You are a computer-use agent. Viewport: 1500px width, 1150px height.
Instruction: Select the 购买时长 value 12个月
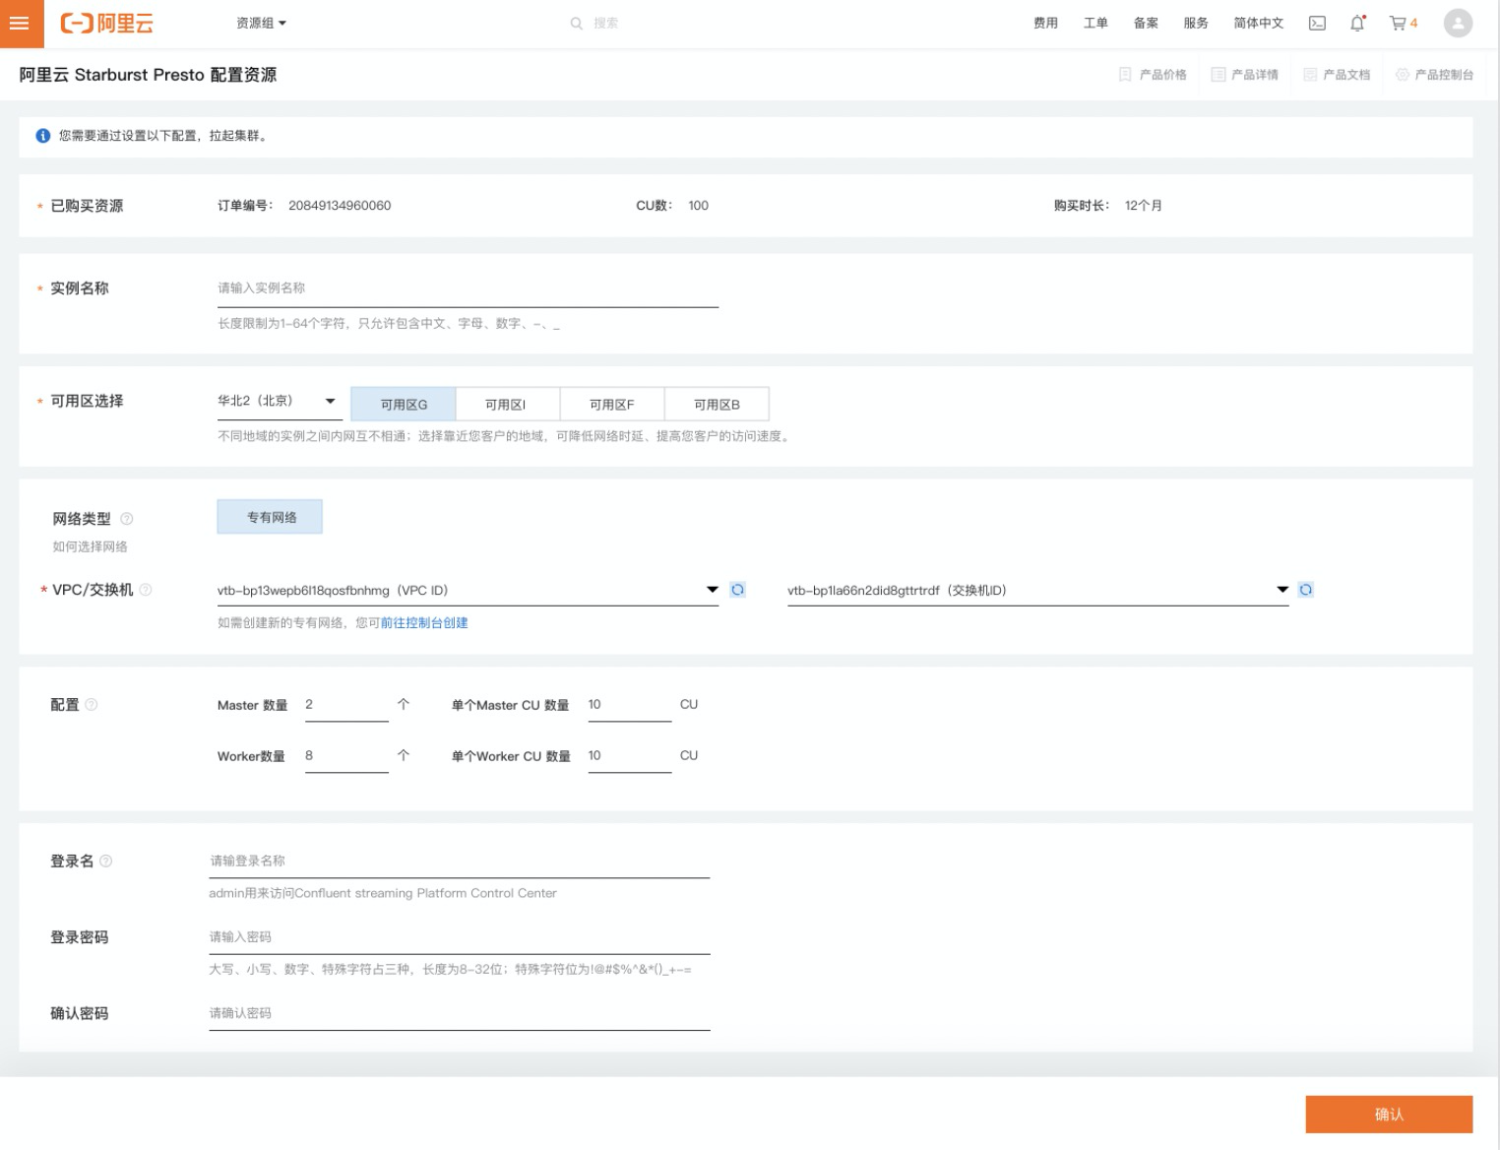click(1143, 206)
